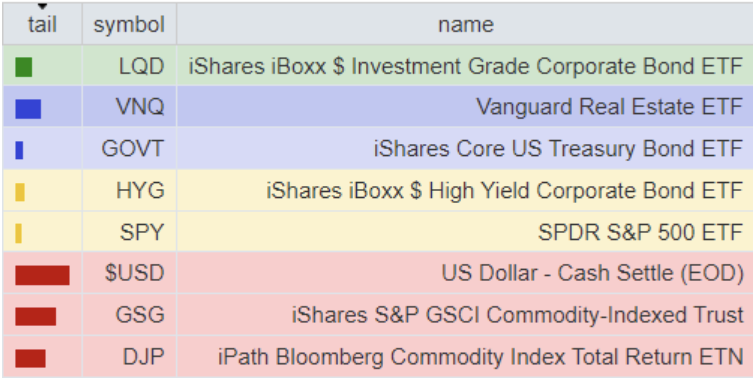Select US Dollar - Cash Settle (EOD) name
This screenshot has height=380, width=754.
coord(592,273)
